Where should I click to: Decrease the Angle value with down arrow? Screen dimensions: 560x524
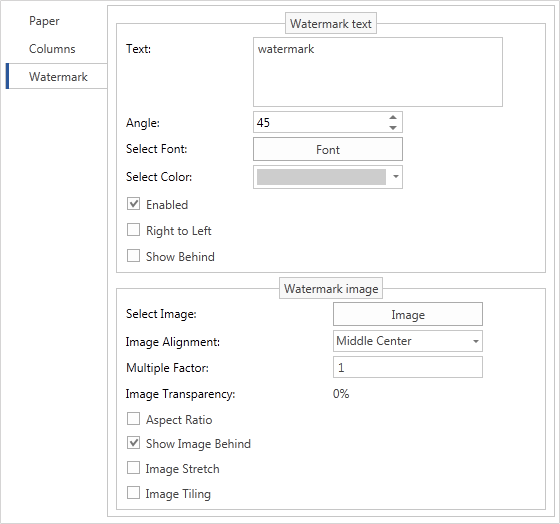(x=393, y=128)
